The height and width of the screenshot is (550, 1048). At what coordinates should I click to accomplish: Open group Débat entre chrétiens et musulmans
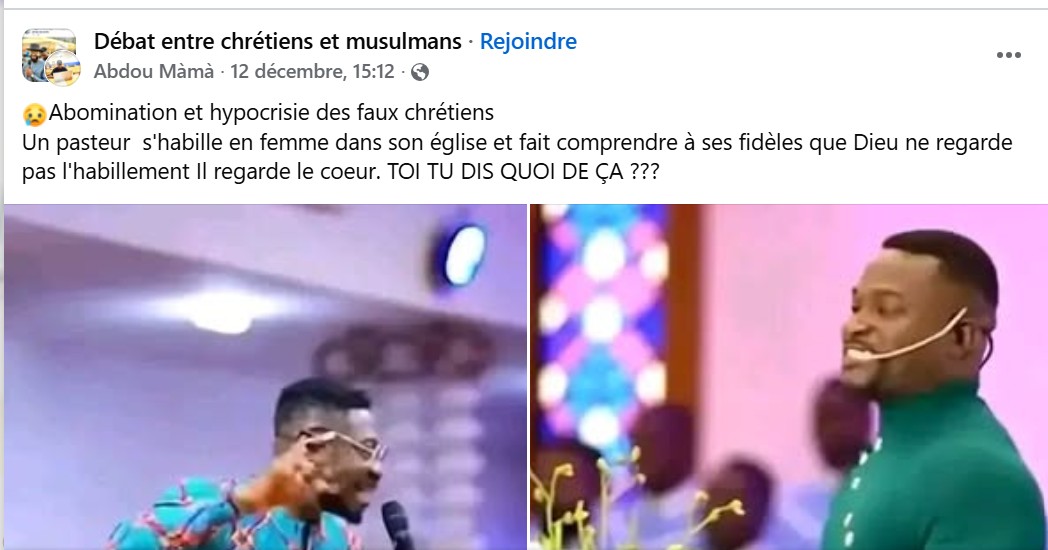click(x=277, y=41)
